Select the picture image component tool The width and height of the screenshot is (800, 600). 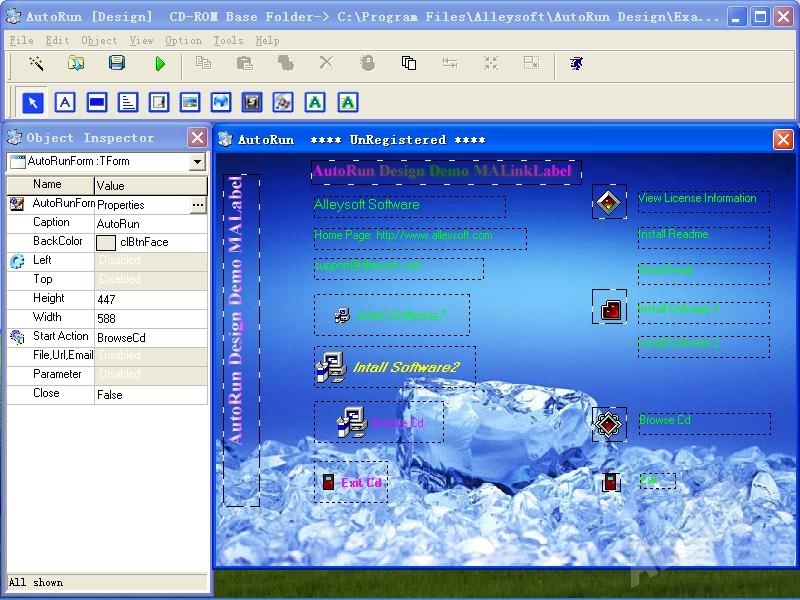[190, 102]
